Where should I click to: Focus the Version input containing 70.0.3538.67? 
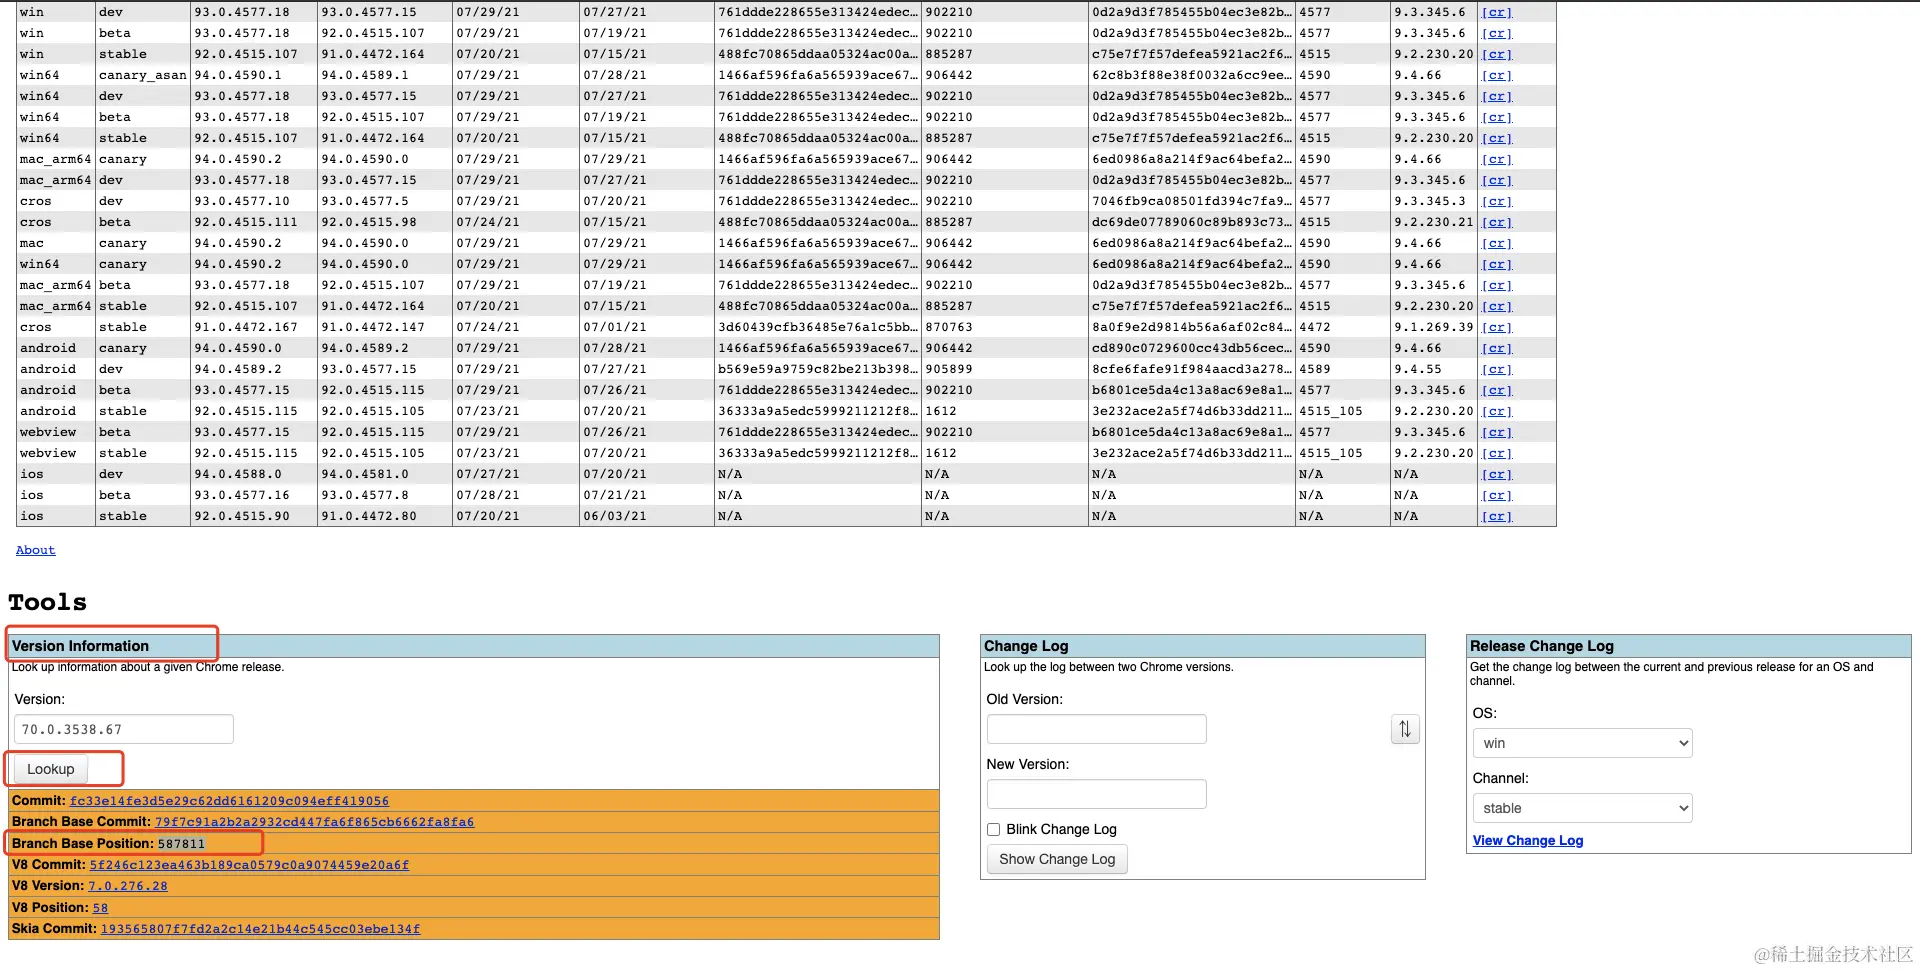point(124,729)
